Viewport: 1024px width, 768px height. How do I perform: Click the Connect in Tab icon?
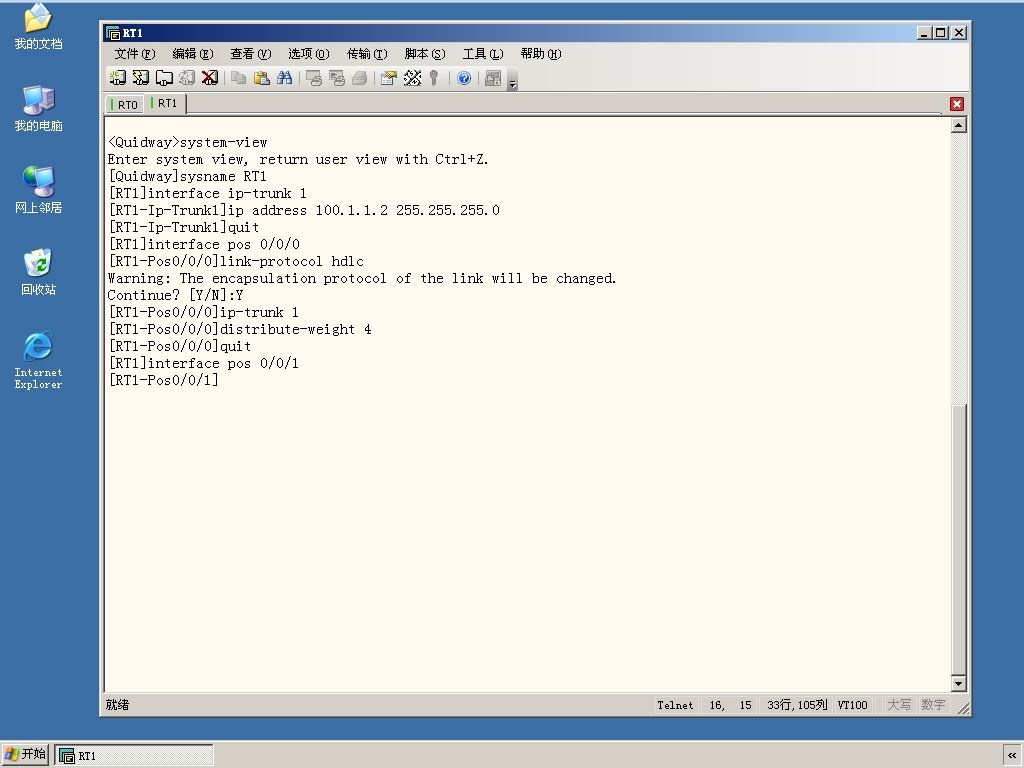[x=164, y=78]
